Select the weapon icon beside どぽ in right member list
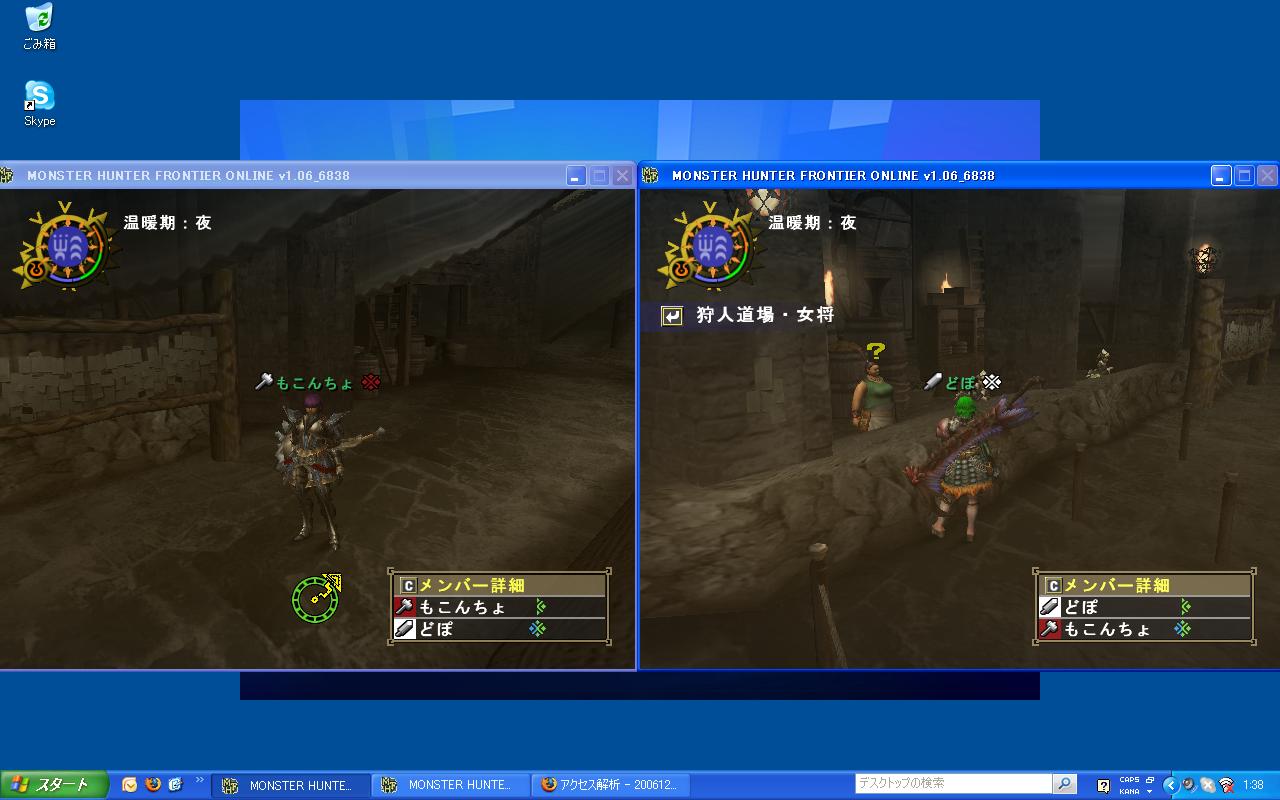 (1050, 607)
